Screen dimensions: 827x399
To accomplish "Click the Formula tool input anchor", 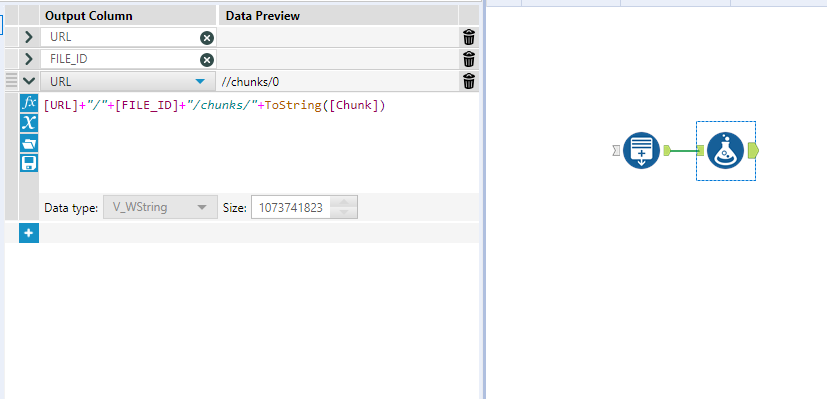I will [x=700, y=151].
